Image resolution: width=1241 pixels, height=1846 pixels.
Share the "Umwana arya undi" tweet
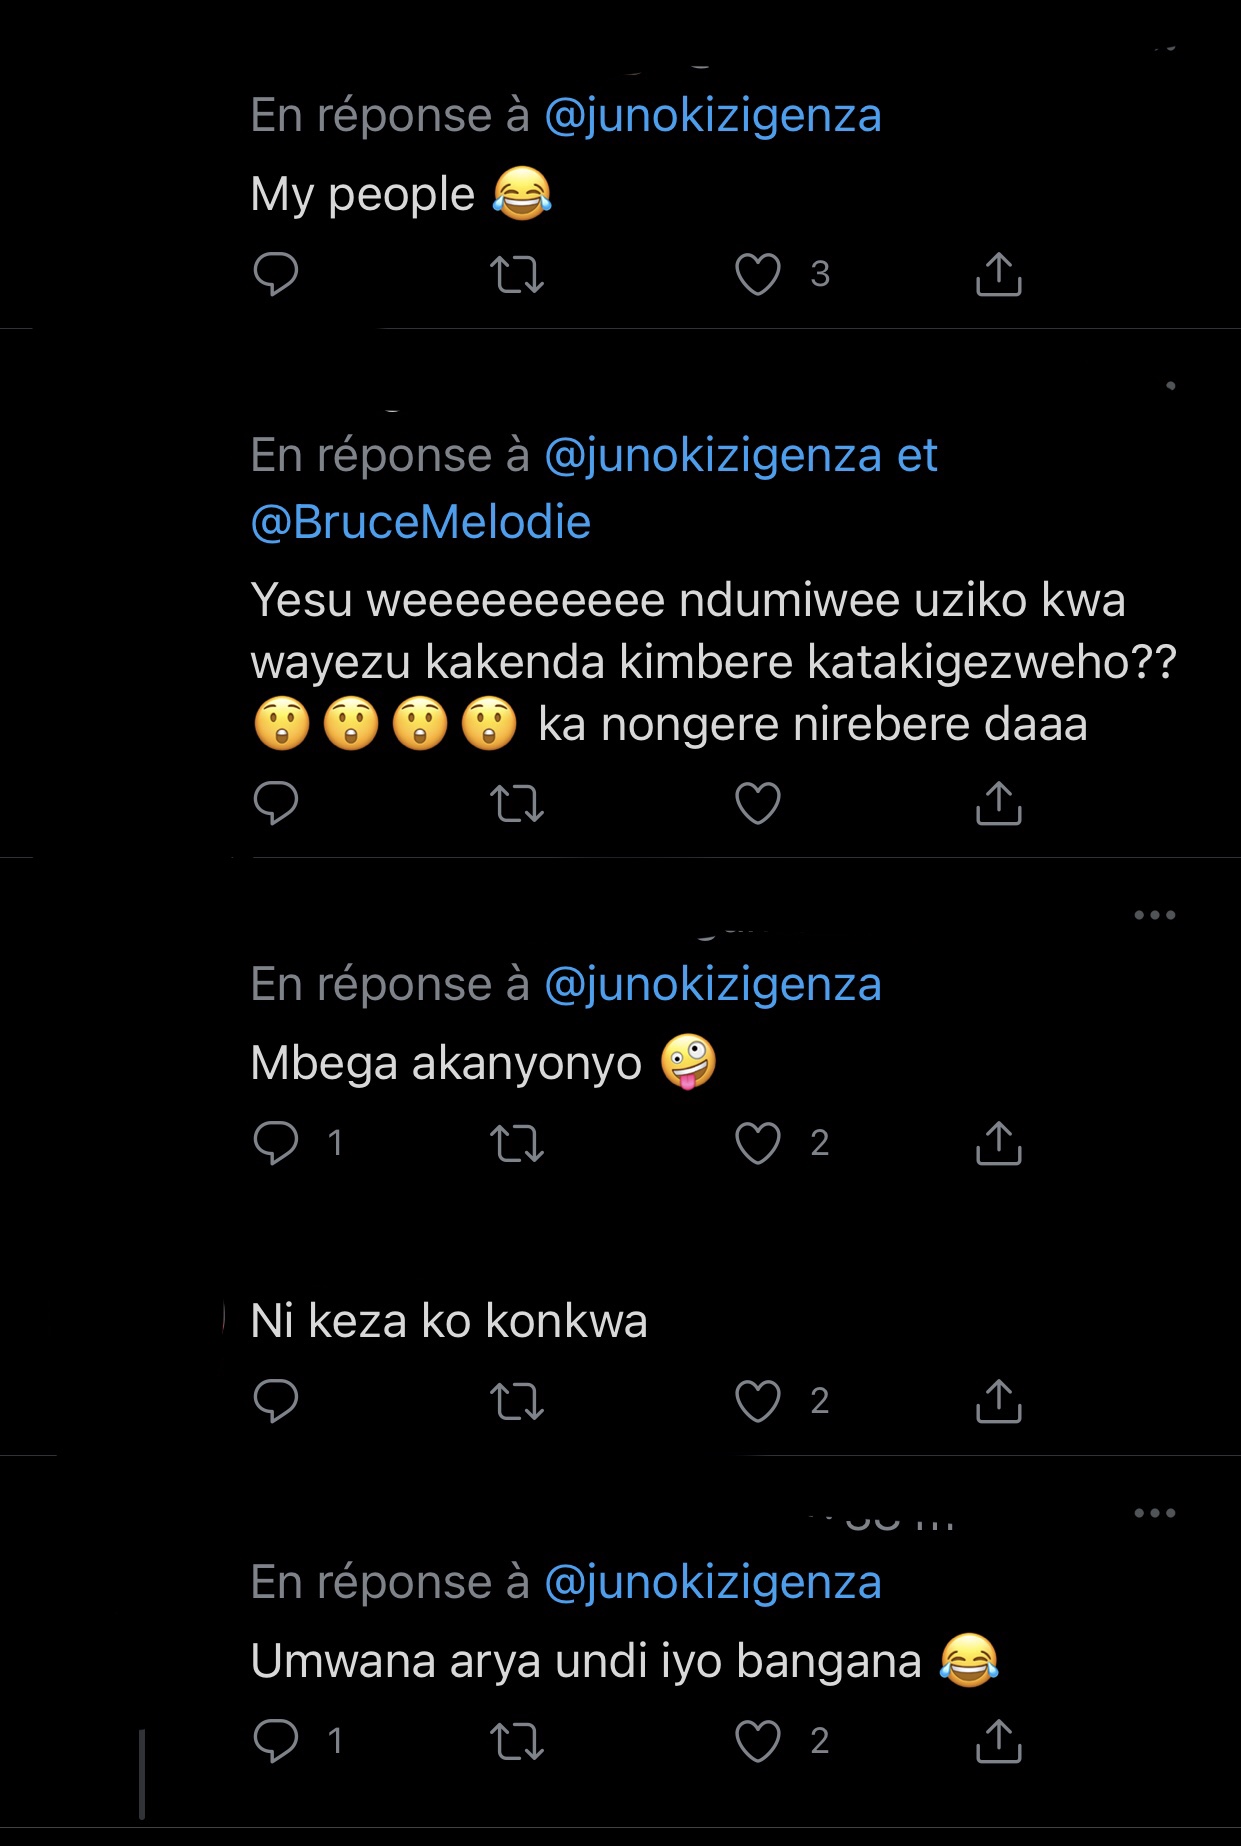click(998, 1741)
